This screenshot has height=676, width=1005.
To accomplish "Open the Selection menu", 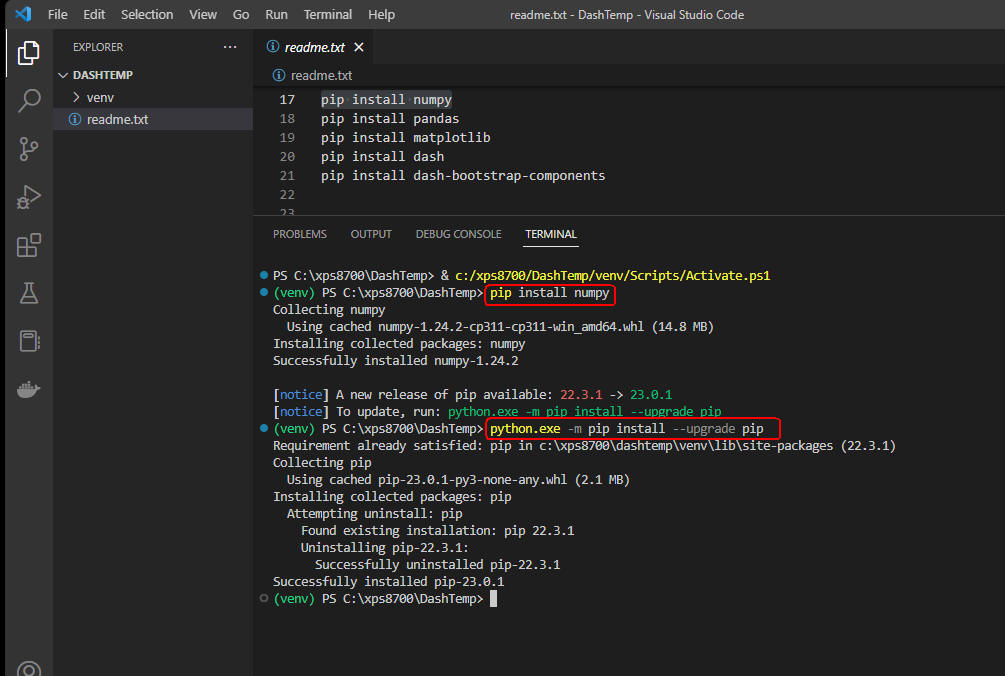I will 147,14.
